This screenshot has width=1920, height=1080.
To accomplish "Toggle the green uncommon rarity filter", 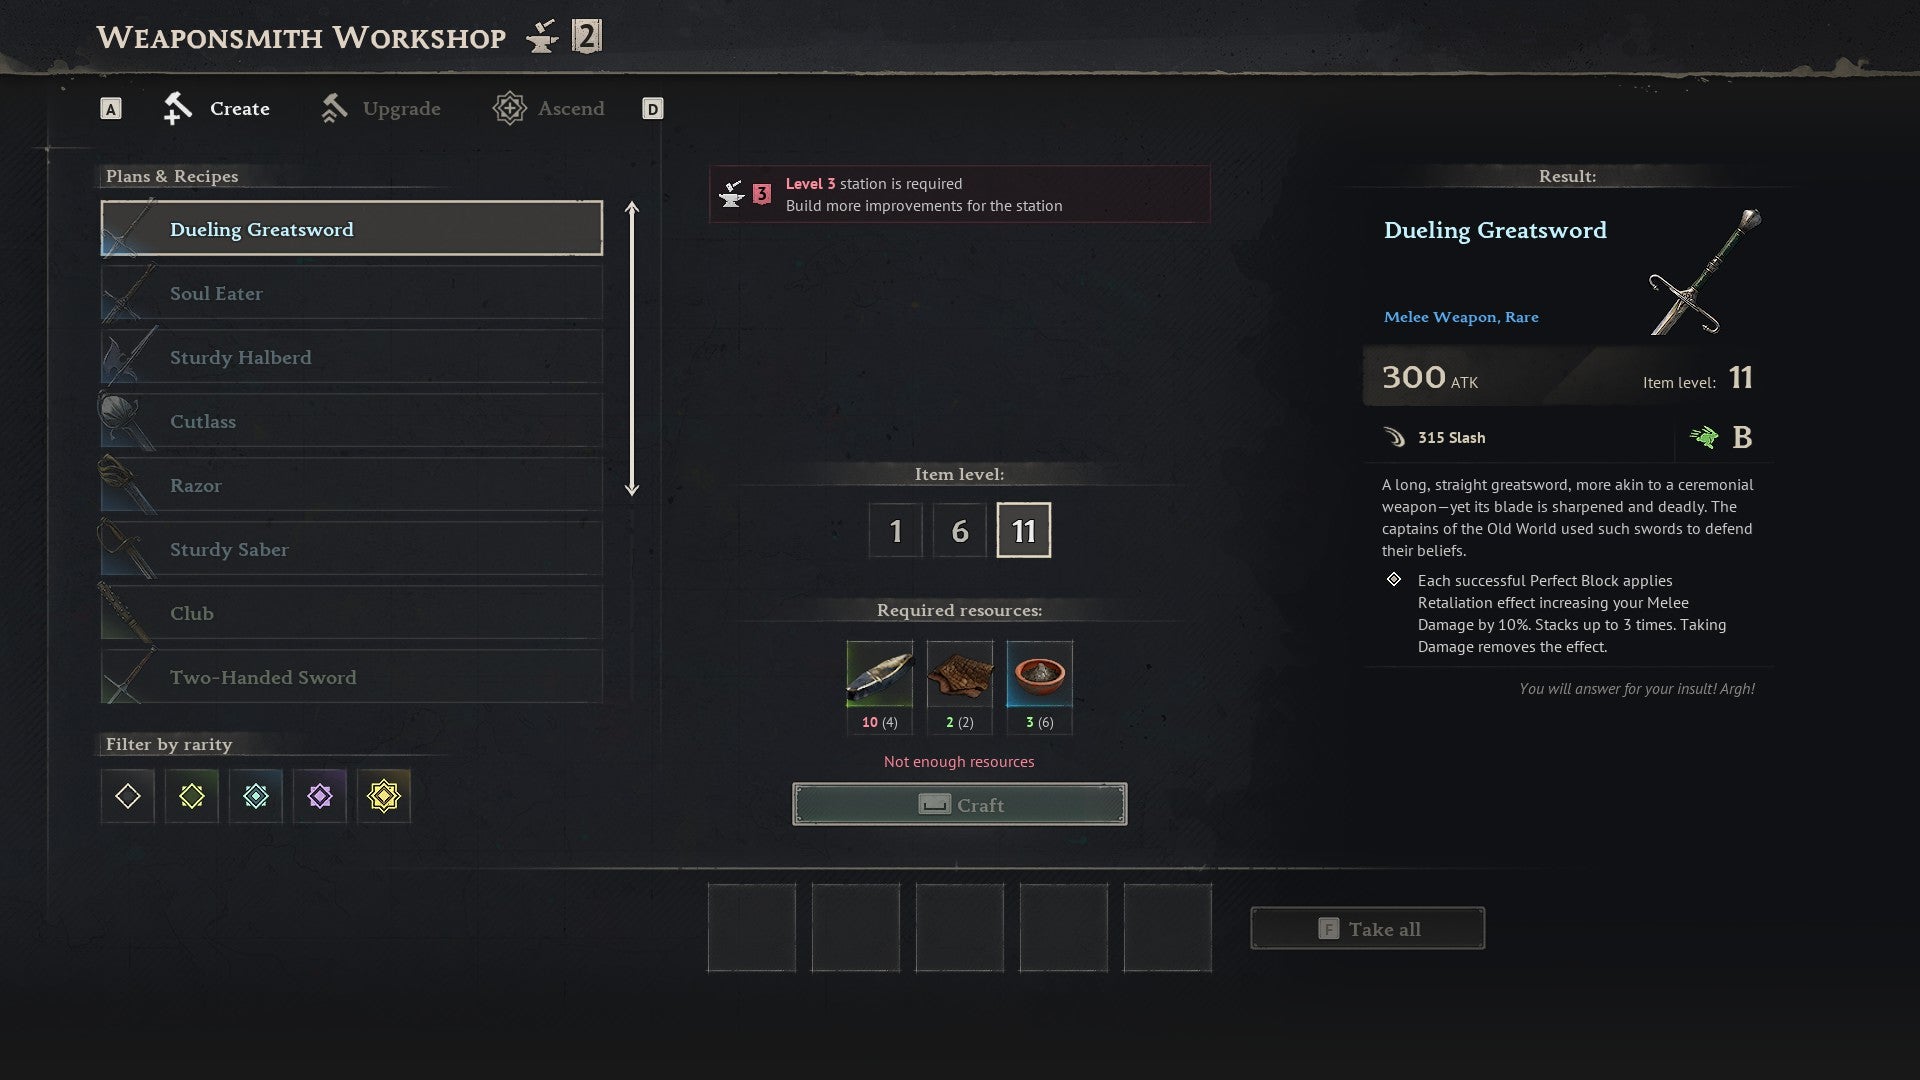I will point(192,796).
